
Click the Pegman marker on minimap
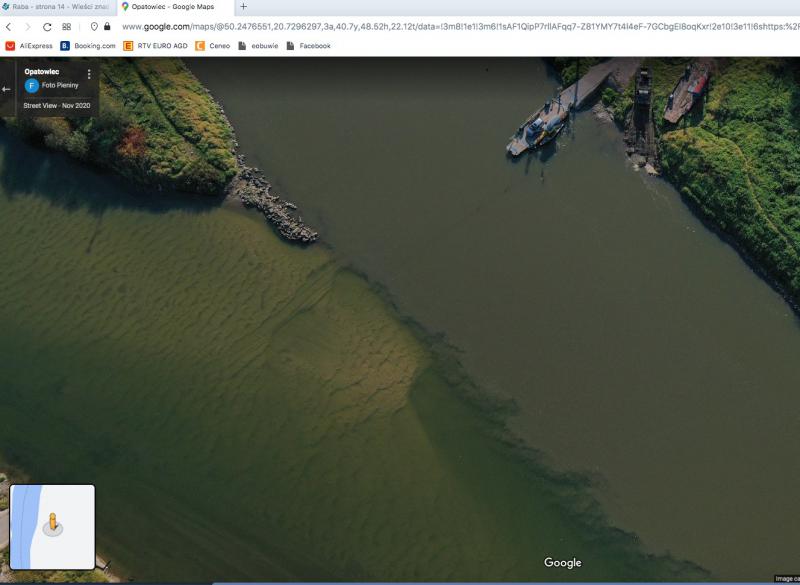point(53,524)
